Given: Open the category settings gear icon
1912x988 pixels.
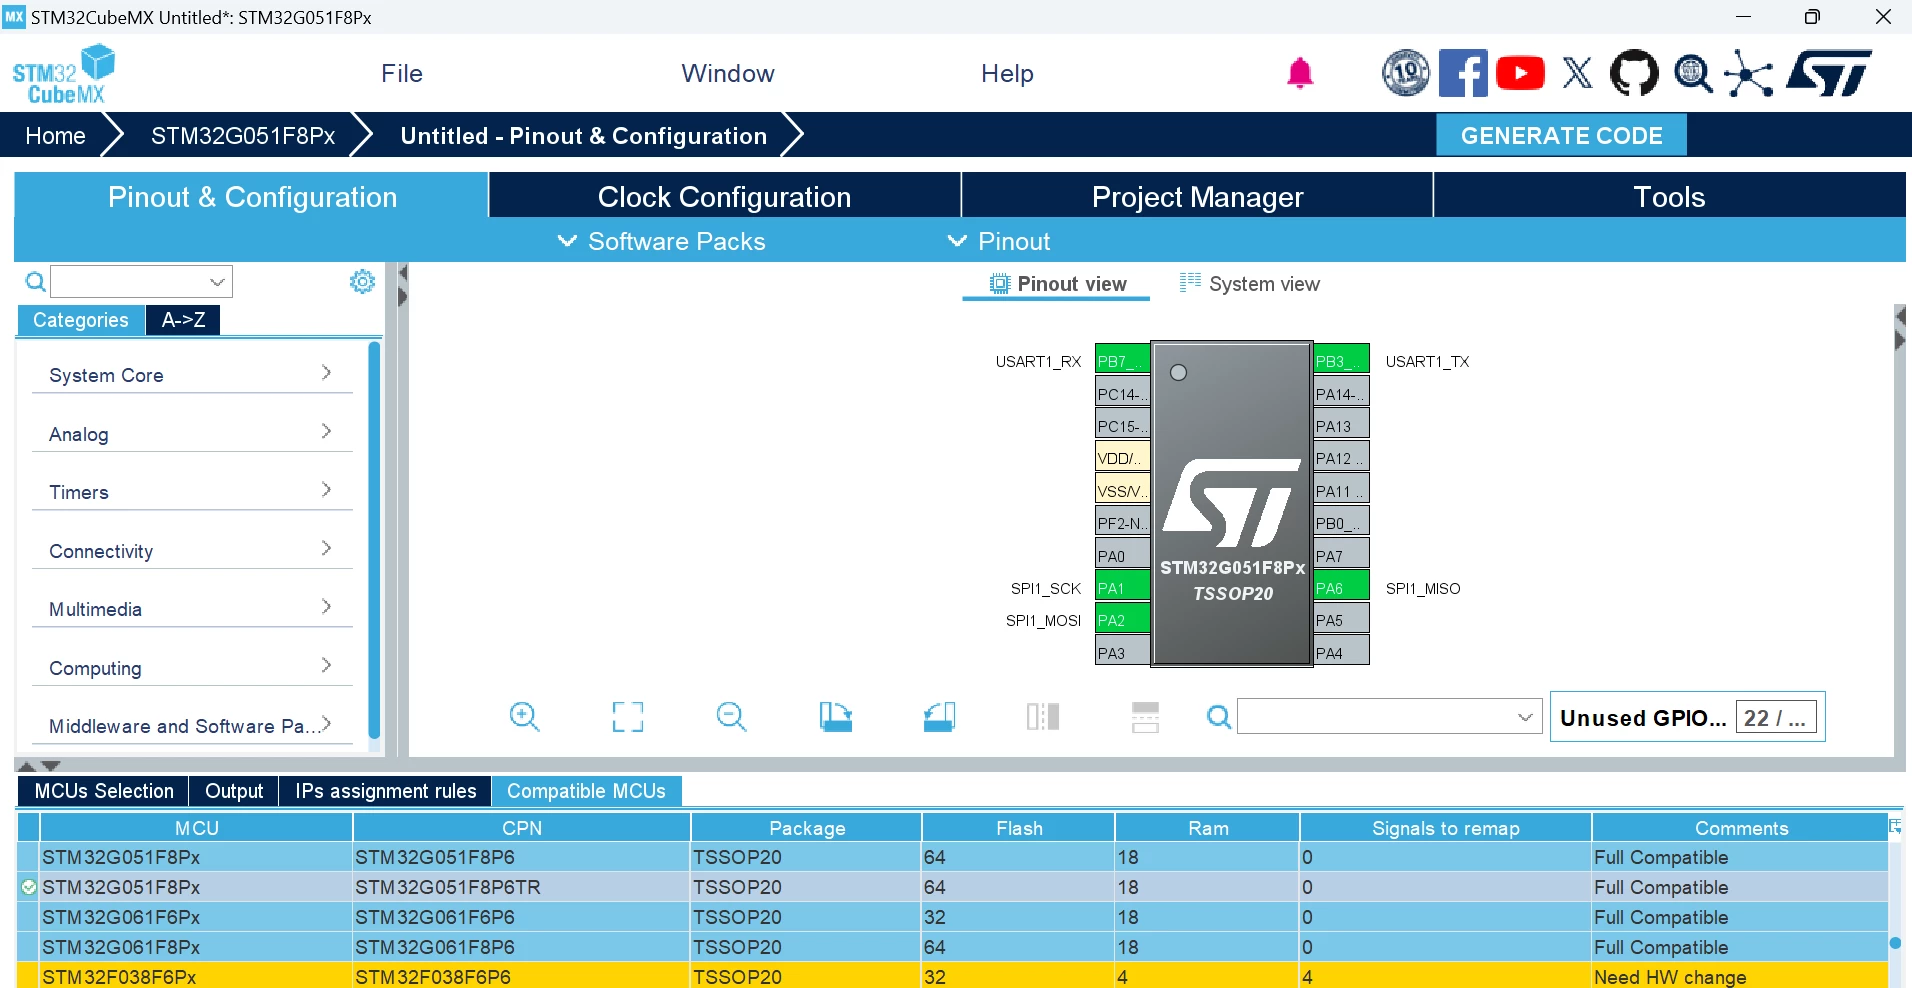Looking at the screenshot, I should (x=362, y=281).
